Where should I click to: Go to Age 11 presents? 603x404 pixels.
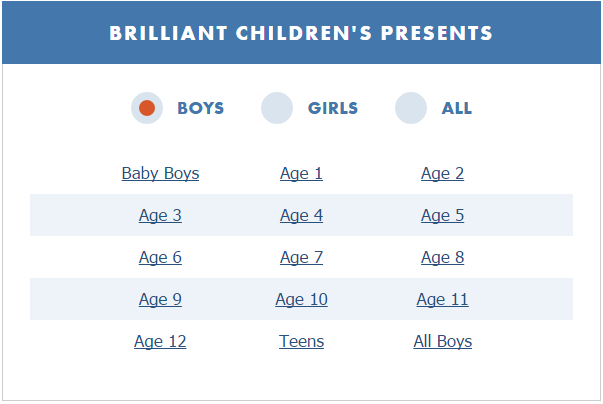click(442, 299)
